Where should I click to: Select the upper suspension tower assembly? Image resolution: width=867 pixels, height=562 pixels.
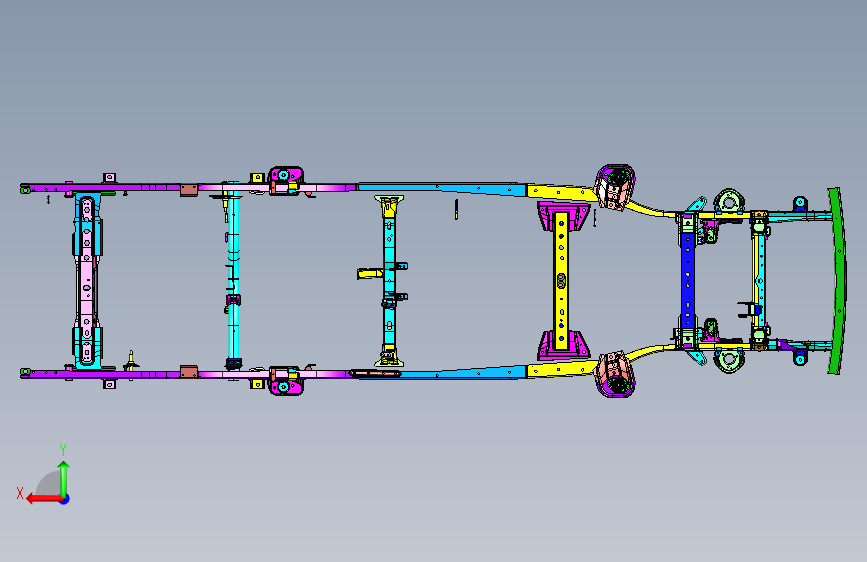point(614,186)
